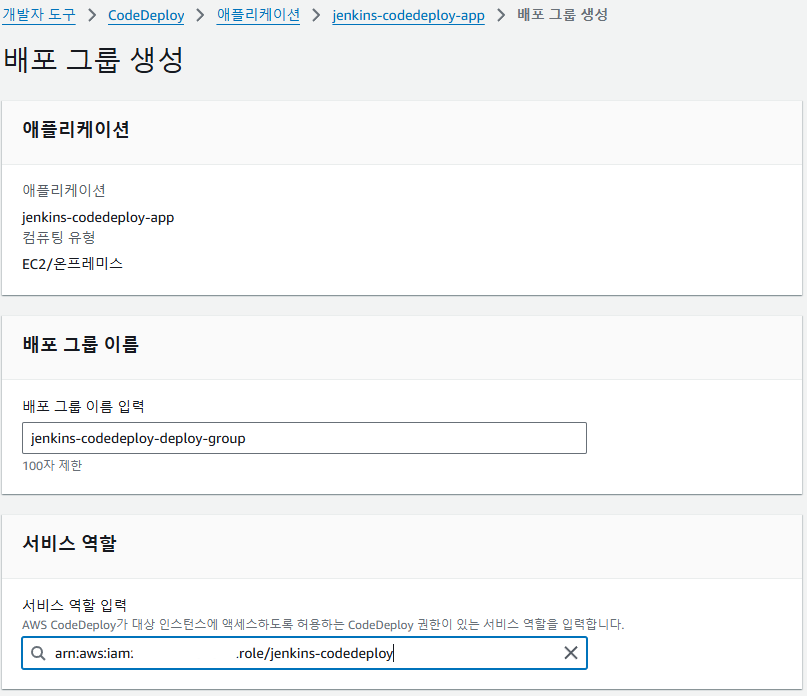Click the EC2/온프레미스 compute type value

72,264
